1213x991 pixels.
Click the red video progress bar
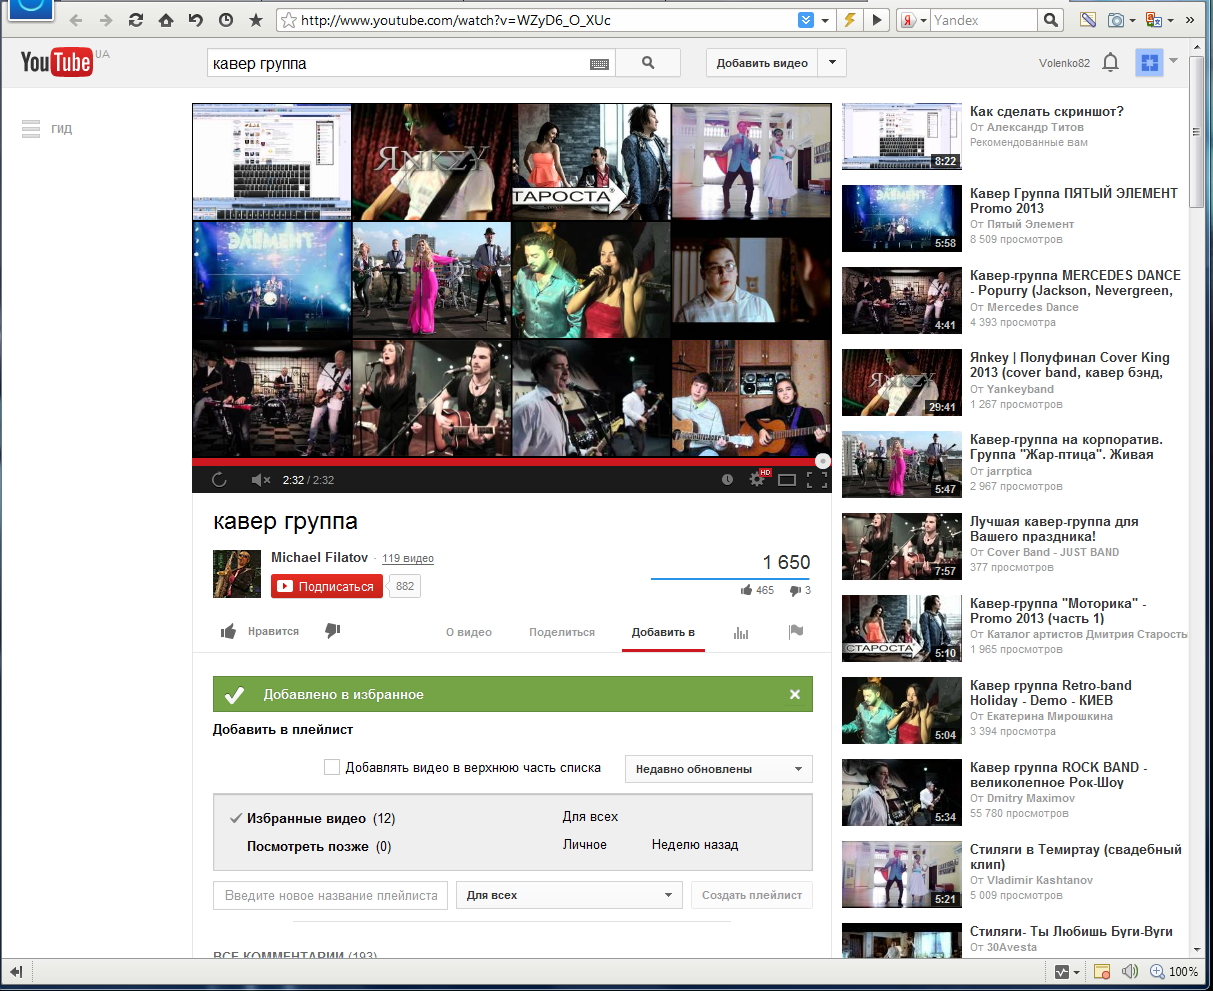coord(511,461)
